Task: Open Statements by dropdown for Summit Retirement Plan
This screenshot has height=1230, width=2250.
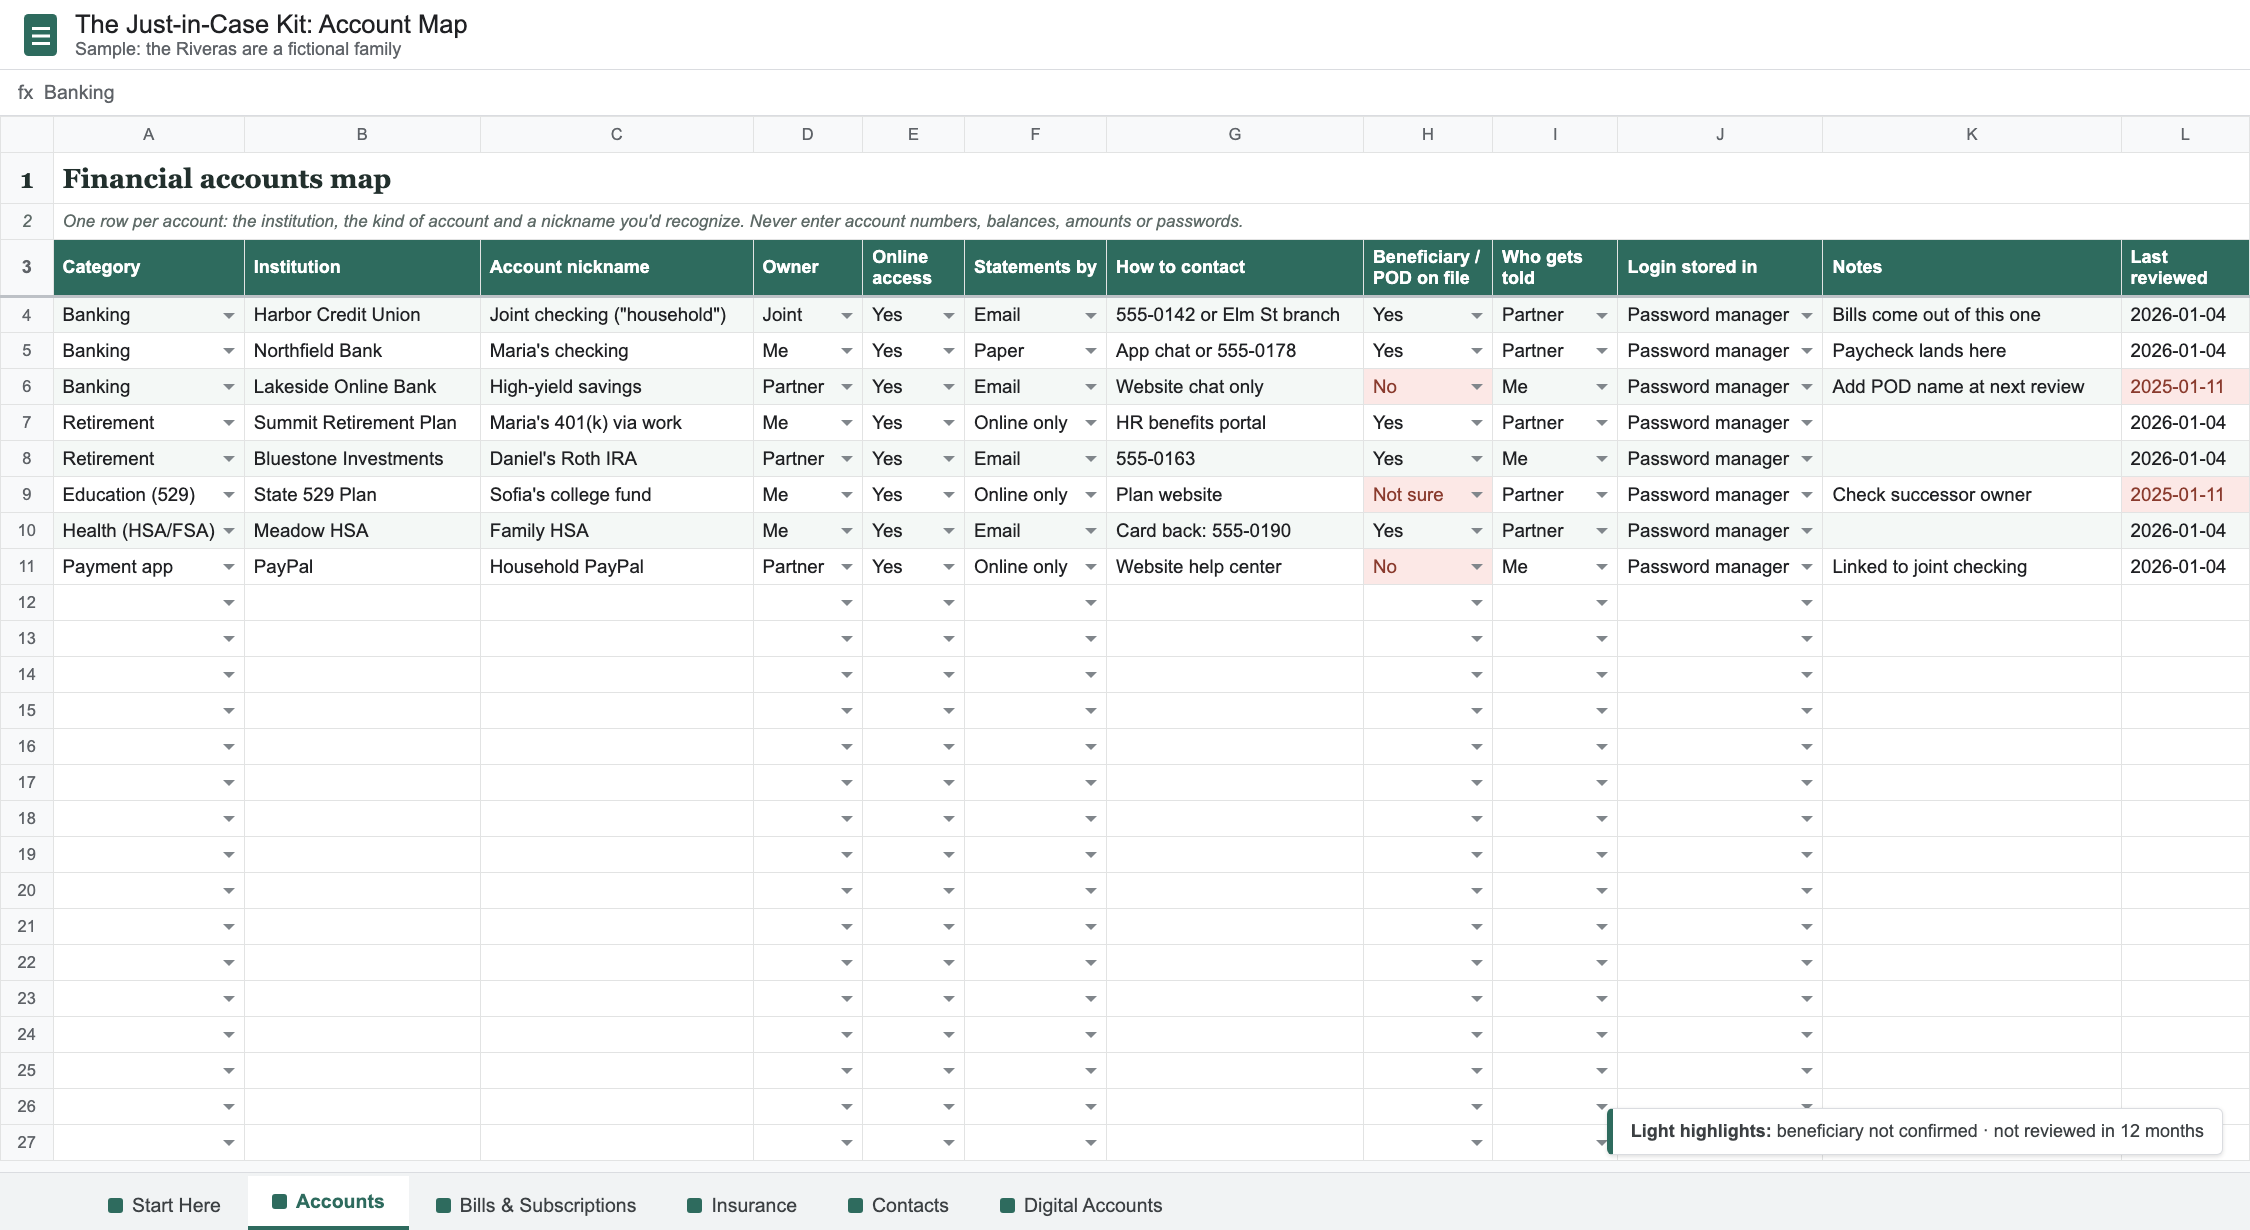Action: (1090, 423)
